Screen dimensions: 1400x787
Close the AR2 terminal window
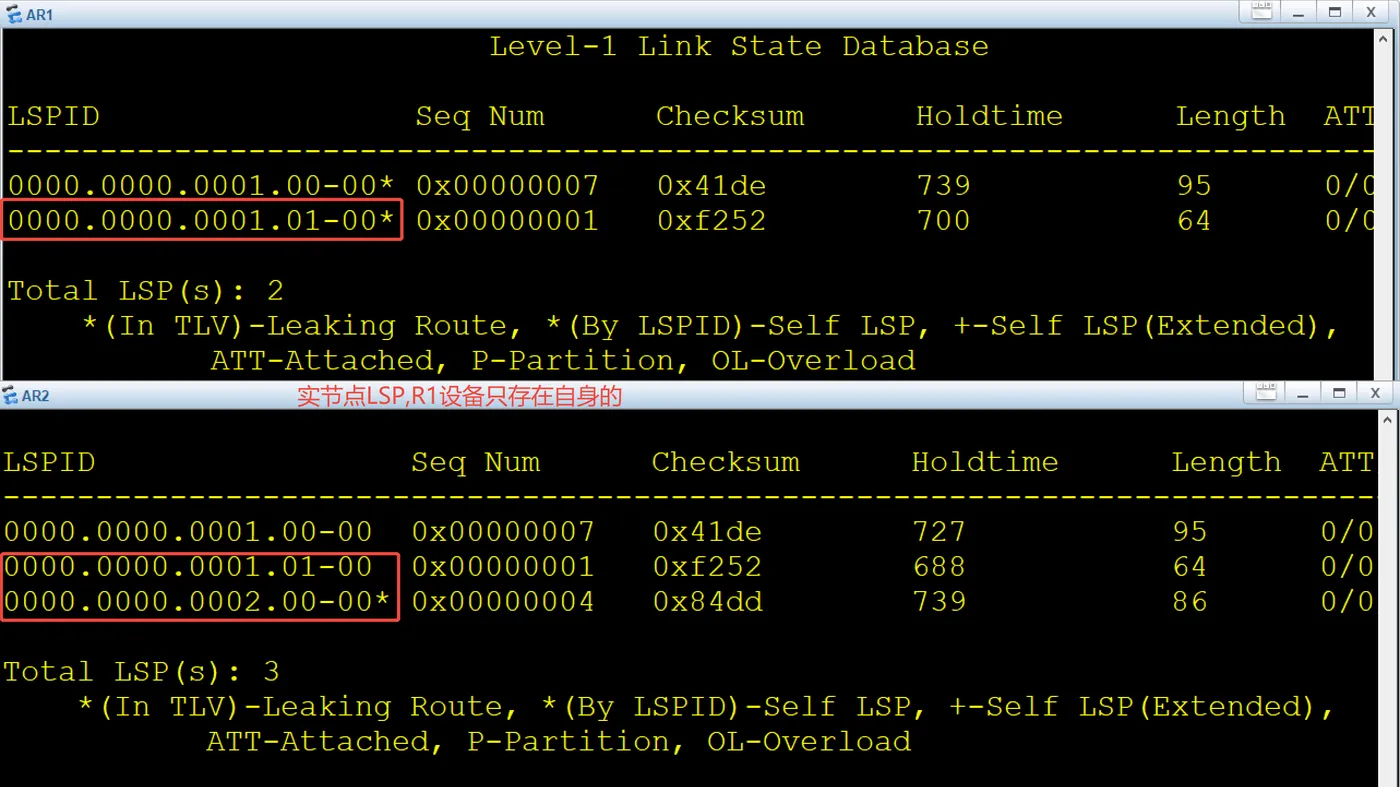pyautogui.click(x=1375, y=392)
